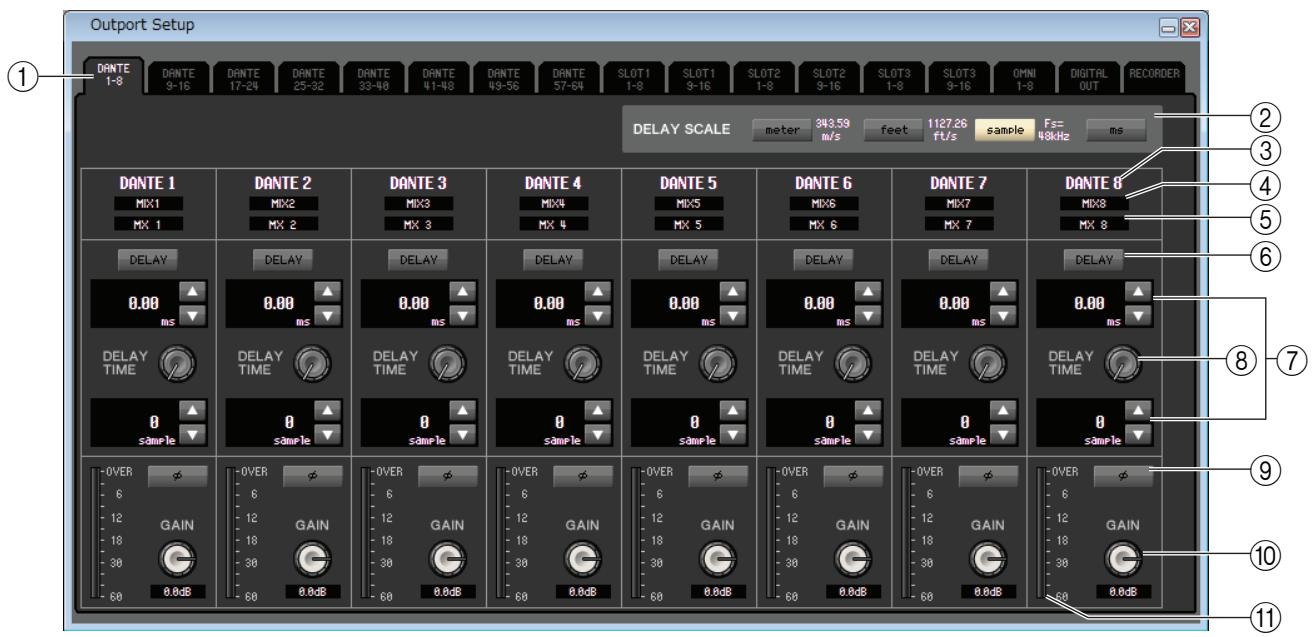Increase DANTE 2 delay sample value
Image resolution: width=1315 pixels, height=637 pixels.
coord(326,409)
